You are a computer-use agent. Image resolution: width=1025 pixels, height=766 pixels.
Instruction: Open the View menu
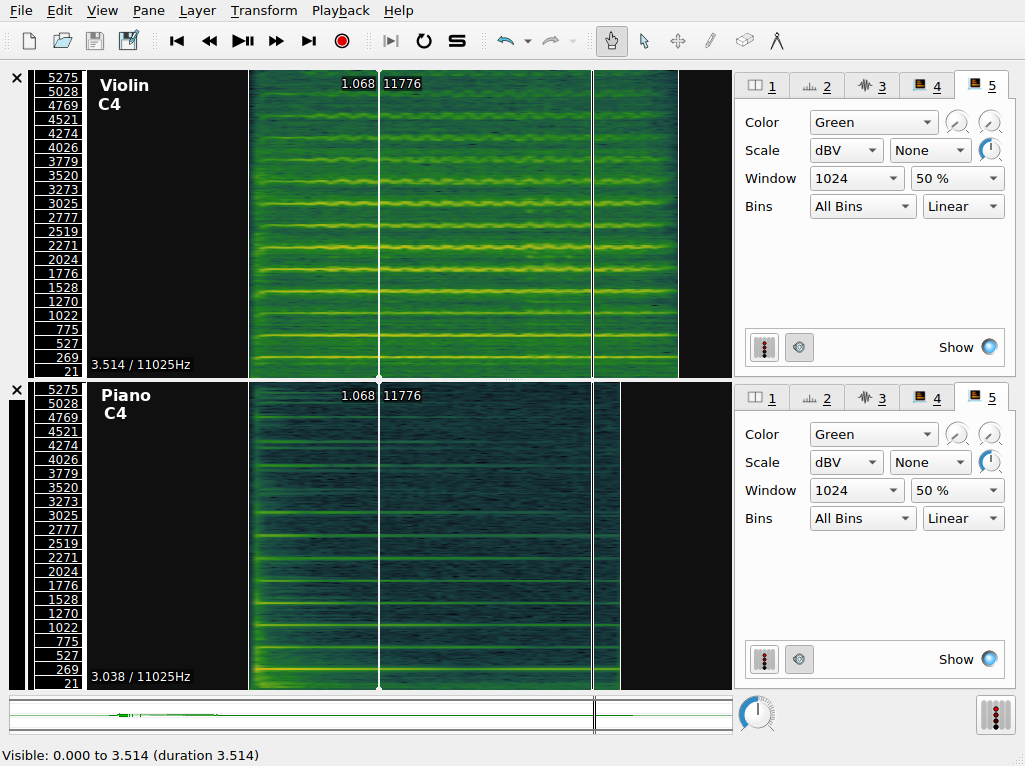tap(103, 10)
